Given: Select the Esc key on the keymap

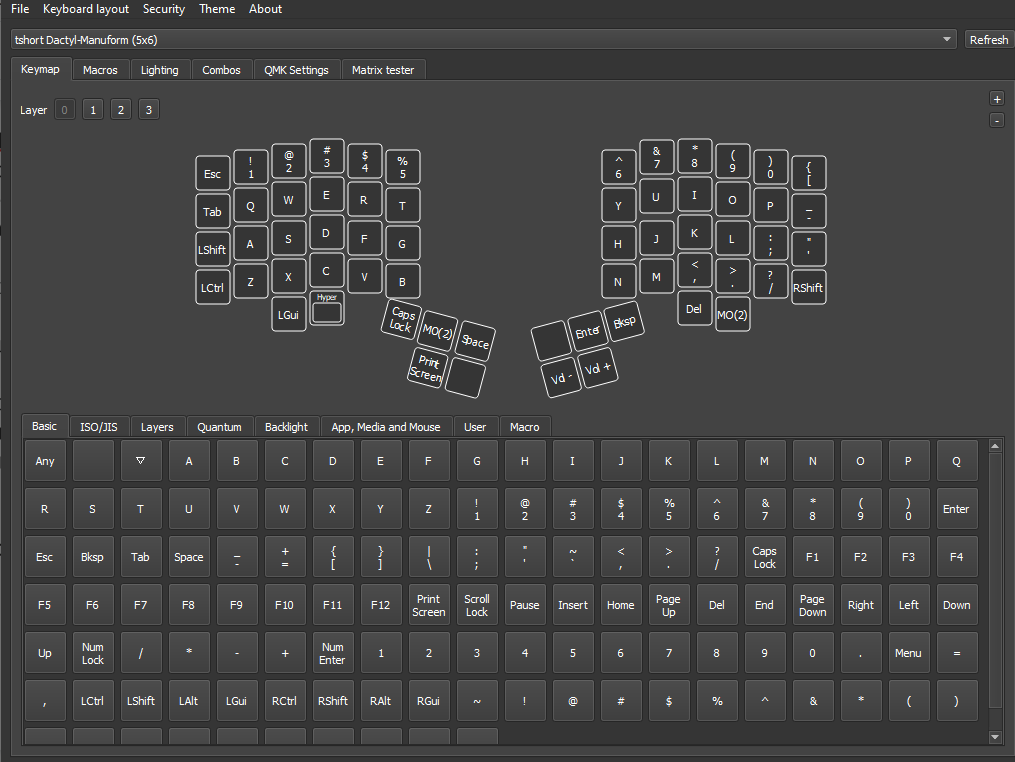Looking at the screenshot, I should point(212,174).
